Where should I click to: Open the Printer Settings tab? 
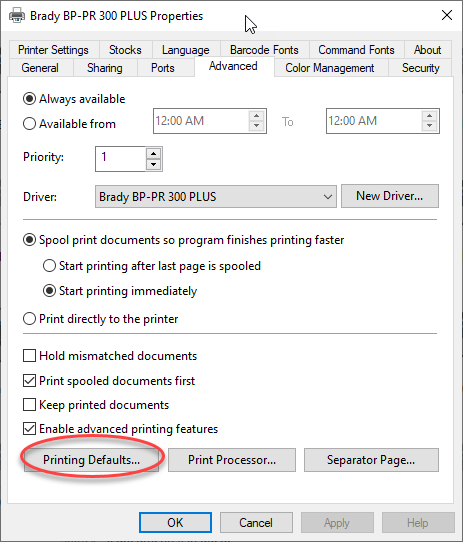[x=53, y=50]
